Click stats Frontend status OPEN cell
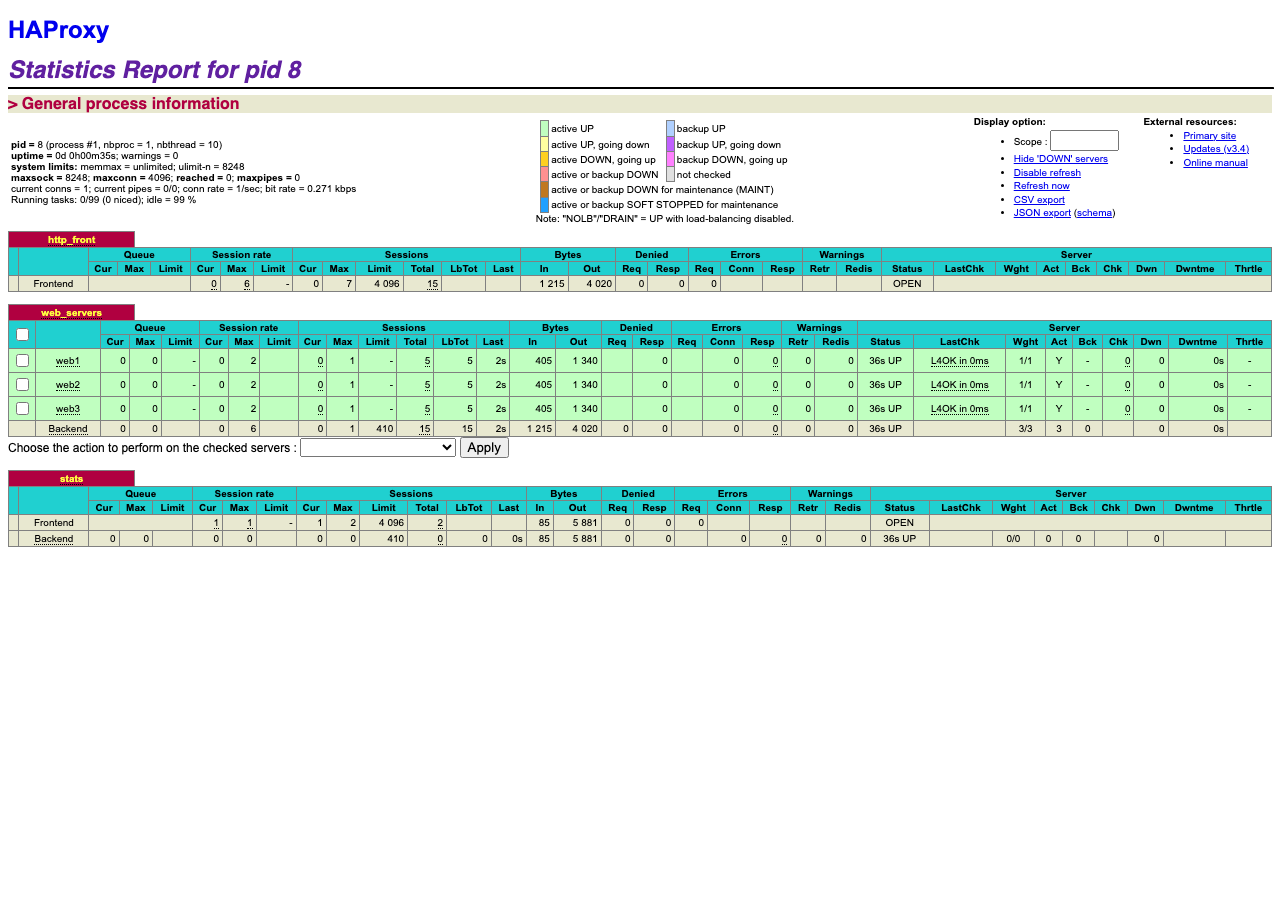The height and width of the screenshot is (900, 1280). [x=900, y=523]
